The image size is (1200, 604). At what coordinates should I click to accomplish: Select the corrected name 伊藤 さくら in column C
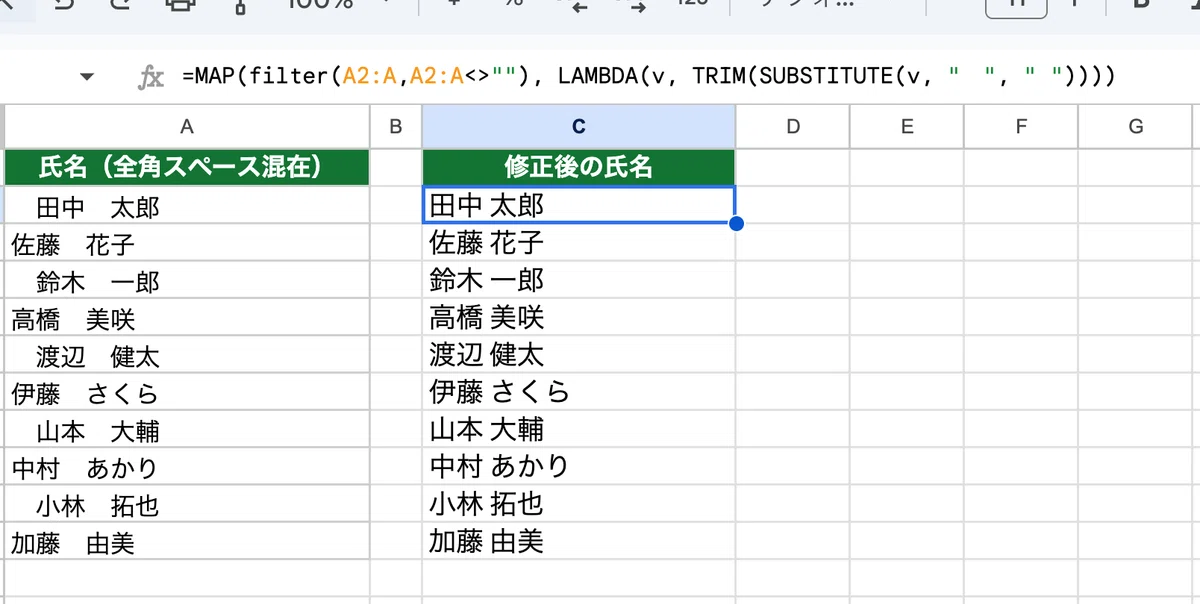pyautogui.click(x=579, y=393)
